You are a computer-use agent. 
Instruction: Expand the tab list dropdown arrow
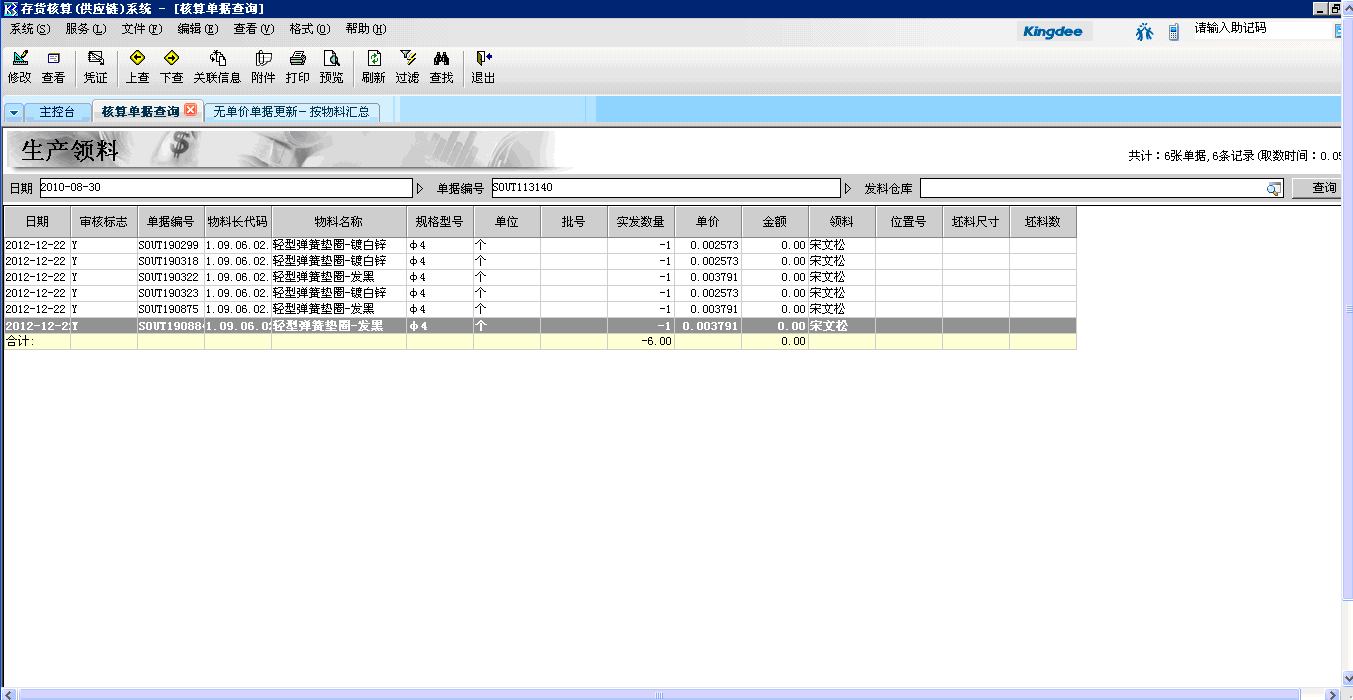coord(14,112)
